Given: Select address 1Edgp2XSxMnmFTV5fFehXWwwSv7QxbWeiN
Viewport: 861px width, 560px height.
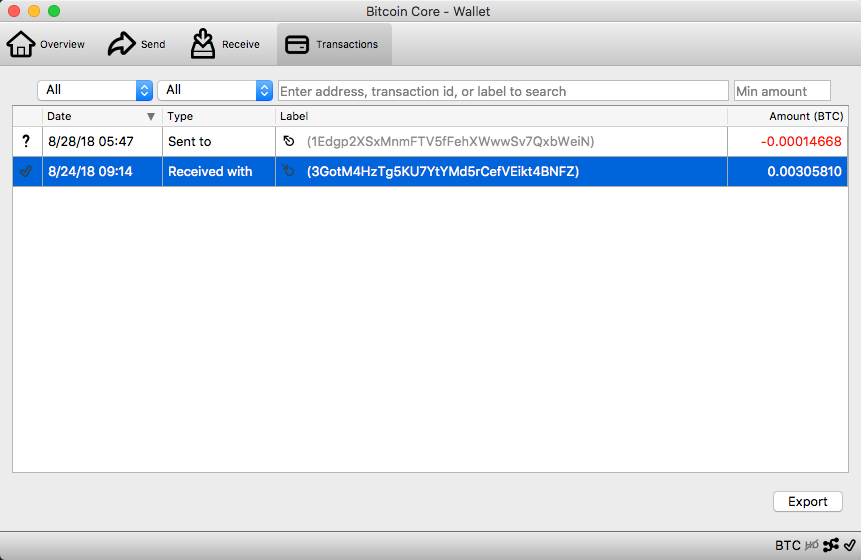Looking at the screenshot, I should [450, 142].
